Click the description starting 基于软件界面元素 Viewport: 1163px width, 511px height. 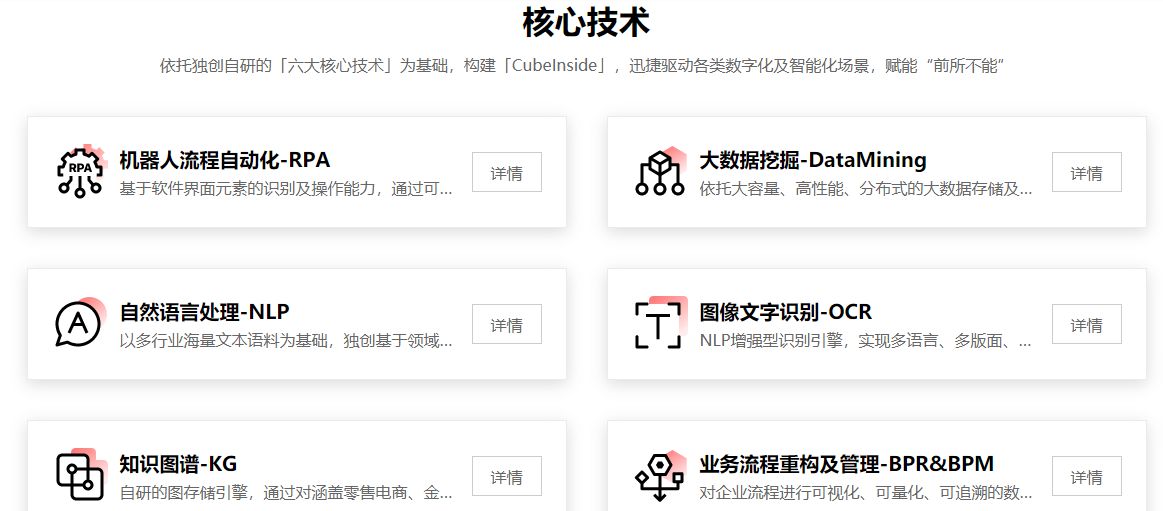click(x=286, y=189)
